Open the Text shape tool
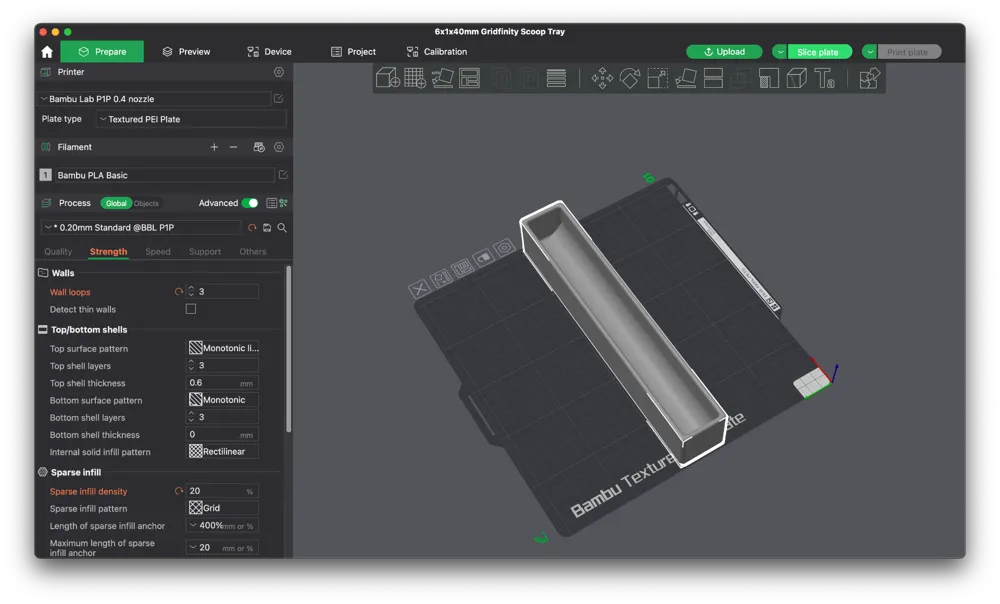Screen dimensions: 1000x604 (824, 78)
